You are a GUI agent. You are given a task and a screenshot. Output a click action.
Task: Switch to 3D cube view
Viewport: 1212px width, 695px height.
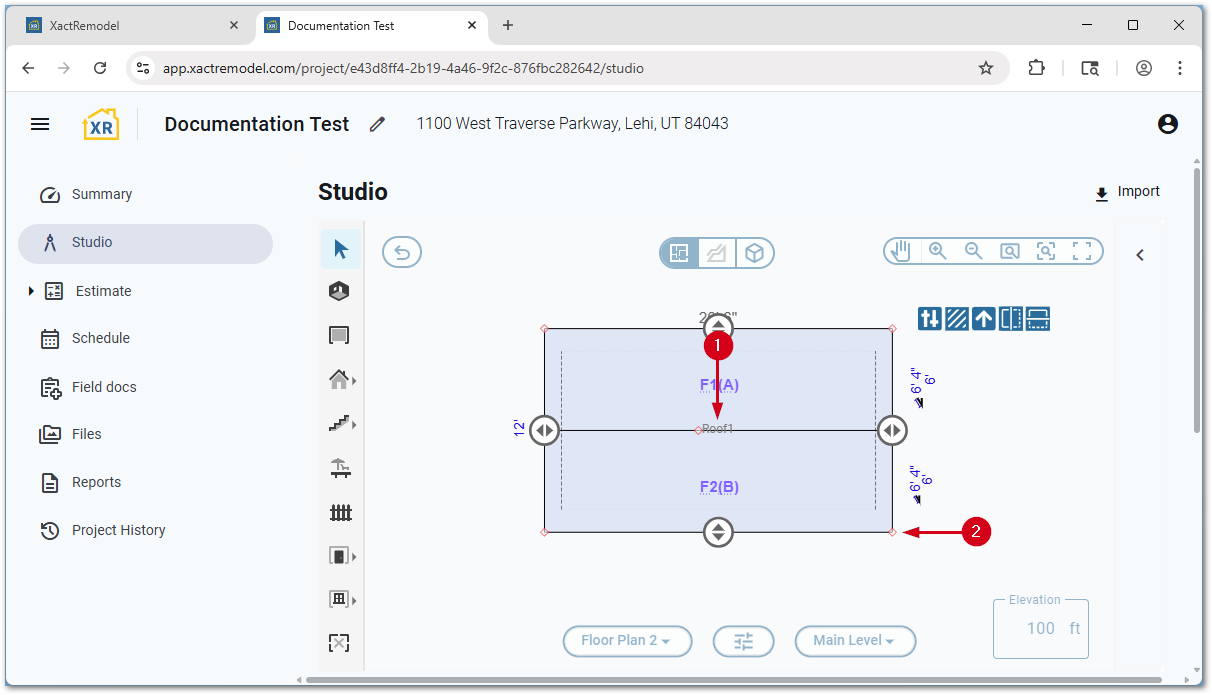[755, 253]
